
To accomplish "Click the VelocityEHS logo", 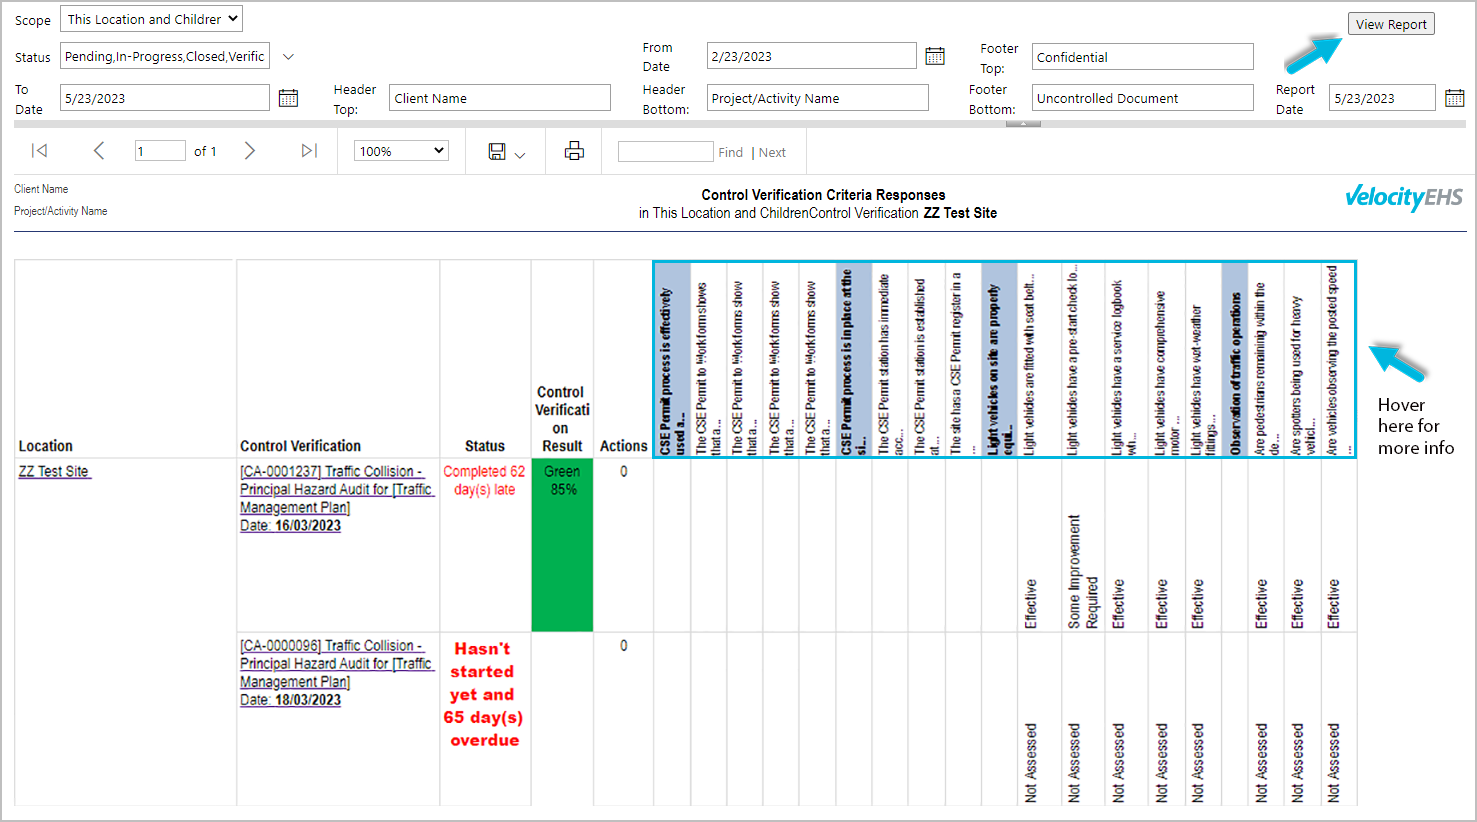I will click(1404, 197).
